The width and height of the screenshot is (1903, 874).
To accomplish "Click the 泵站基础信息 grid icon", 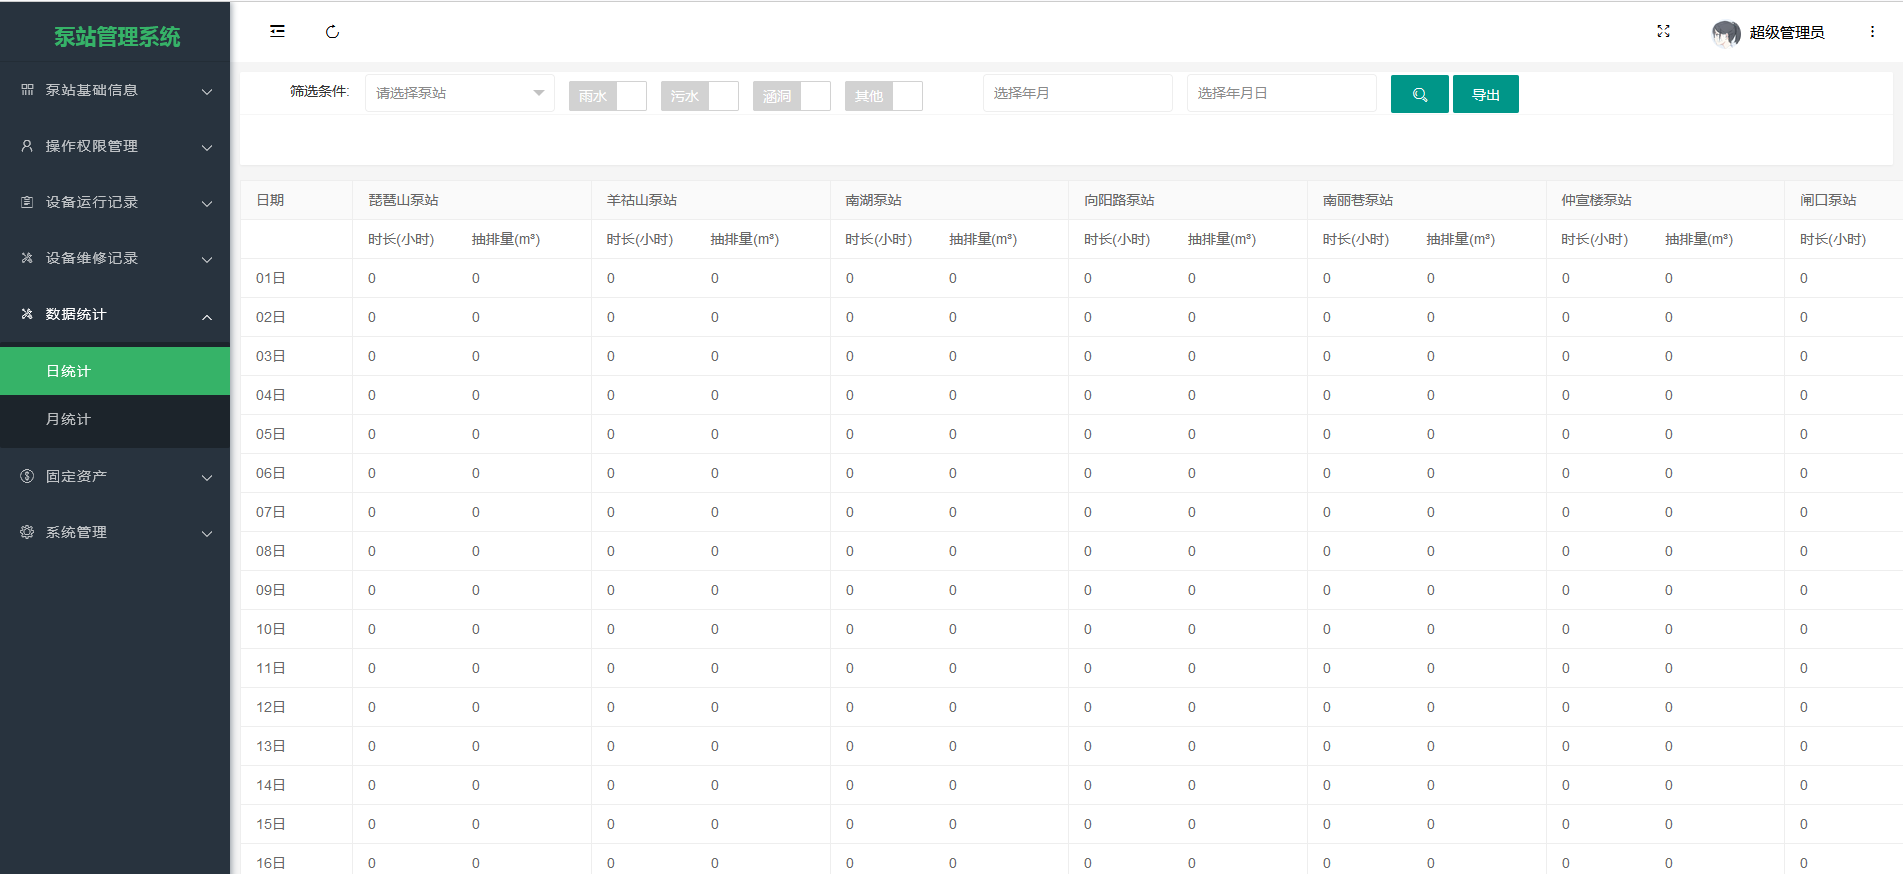I will click(27, 90).
